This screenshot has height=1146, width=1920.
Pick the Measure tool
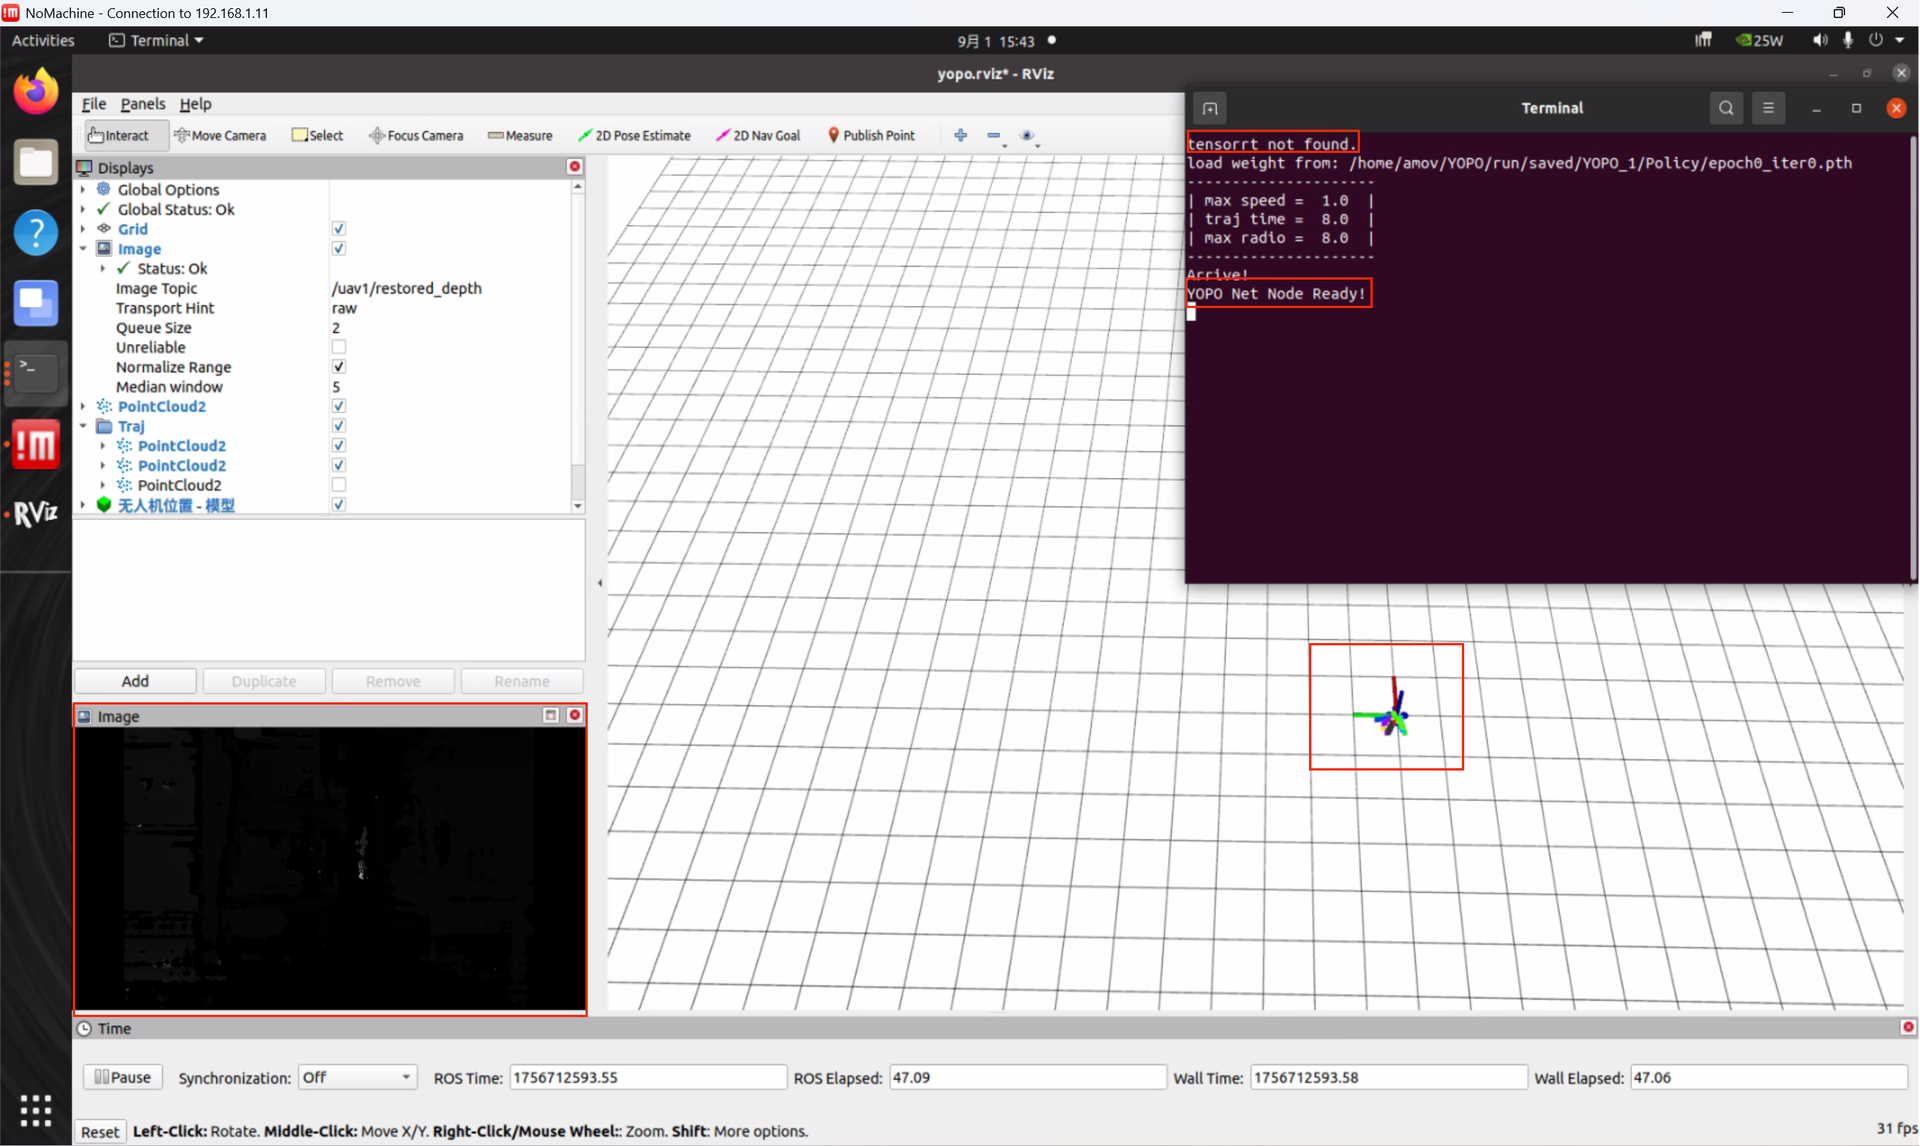pos(520,135)
